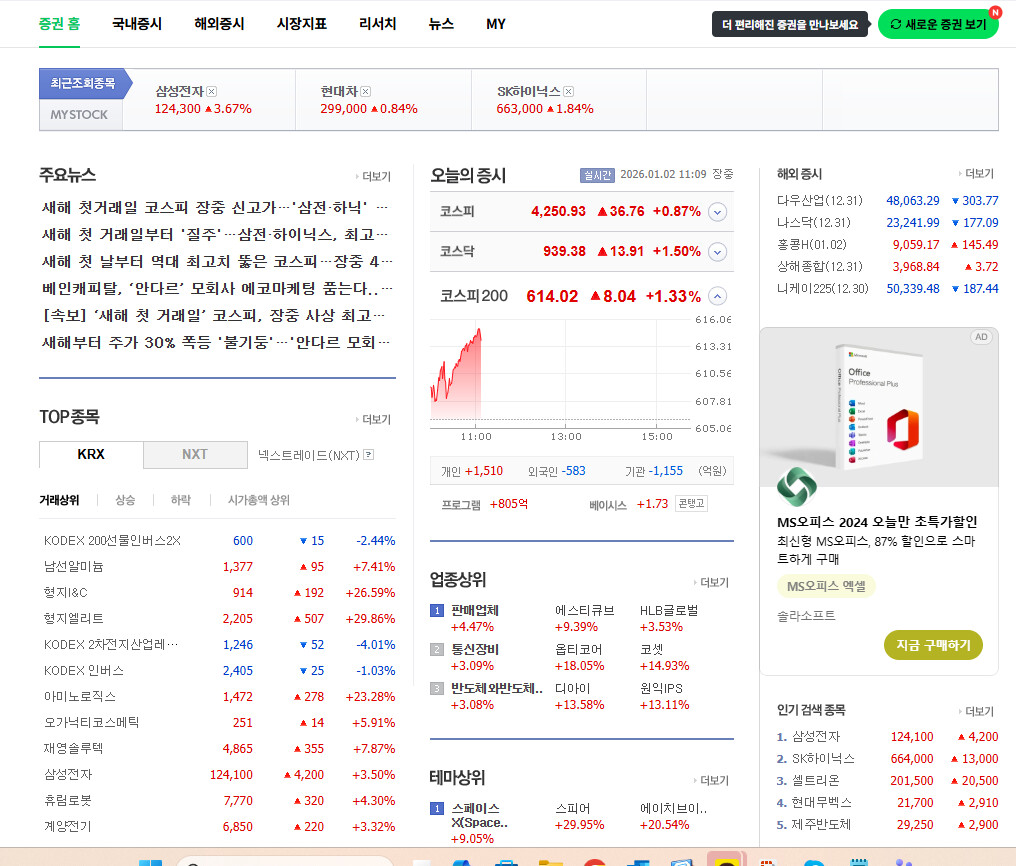Open KODEX 인버스 in the stock list
This screenshot has width=1016, height=866.
(x=84, y=670)
